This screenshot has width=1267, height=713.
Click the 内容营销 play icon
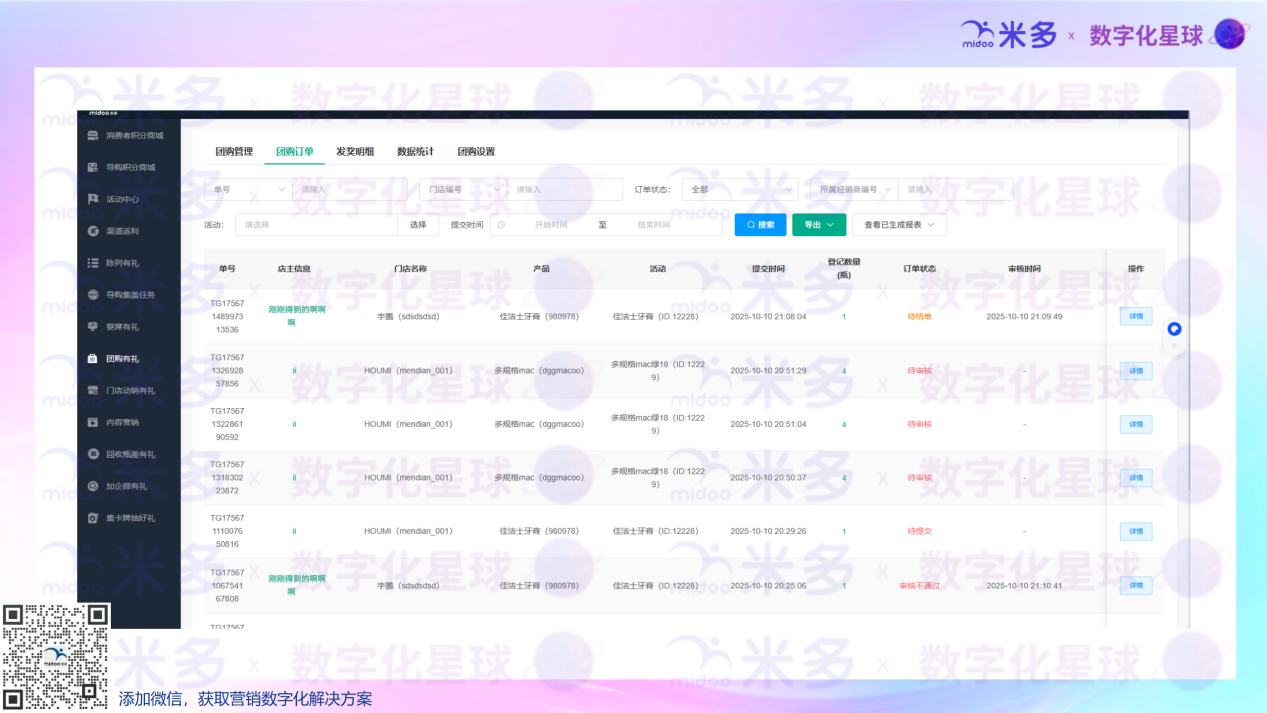coord(93,422)
